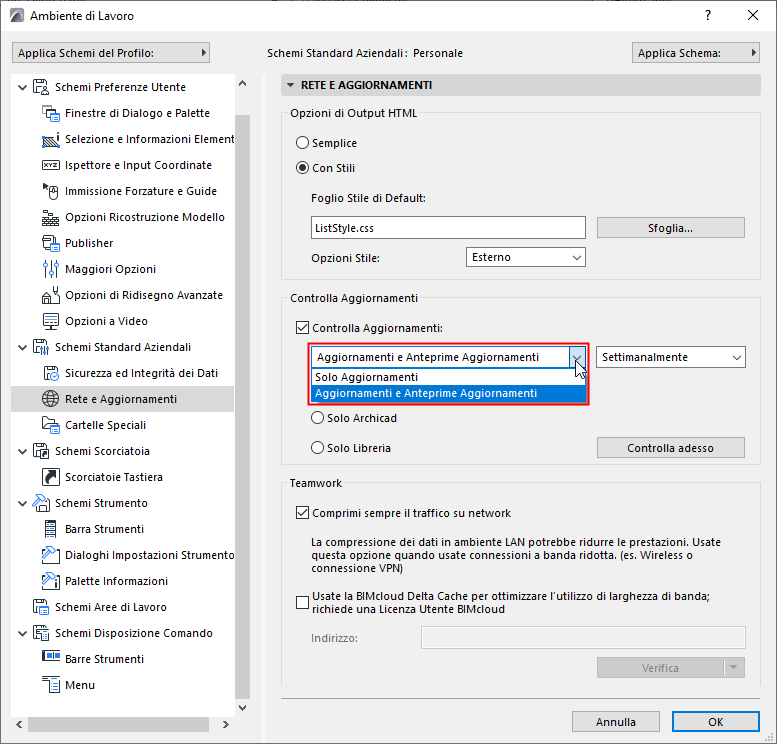Click the Annulla button

615,722
